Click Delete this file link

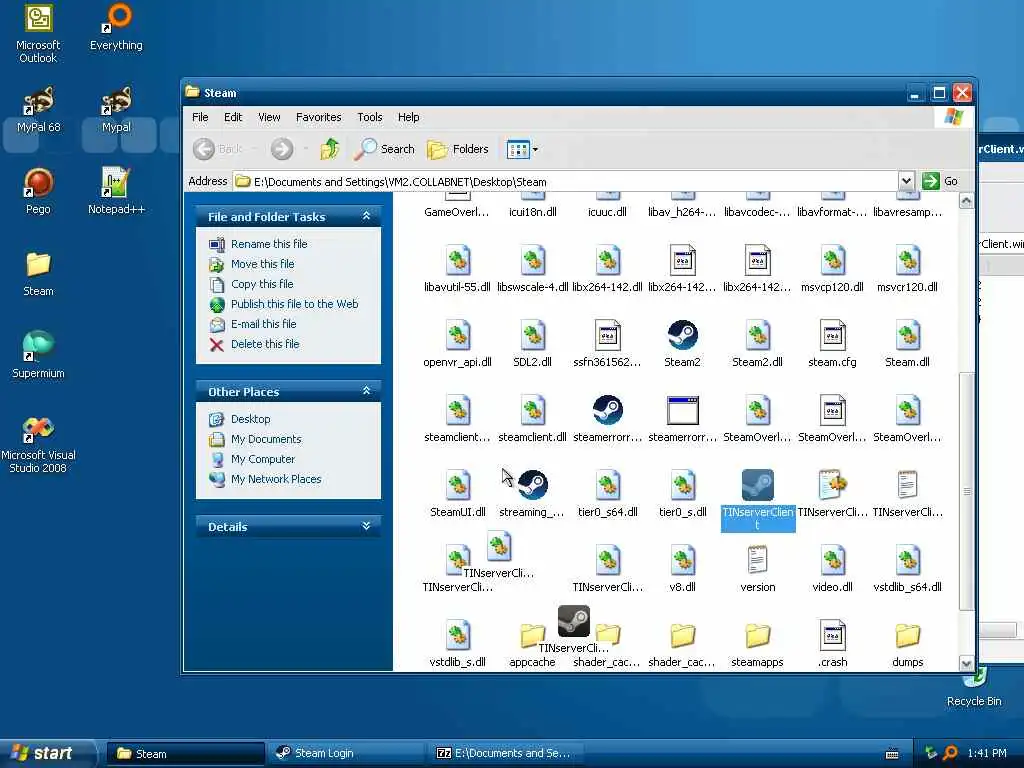pyautogui.click(x=265, y=344)
